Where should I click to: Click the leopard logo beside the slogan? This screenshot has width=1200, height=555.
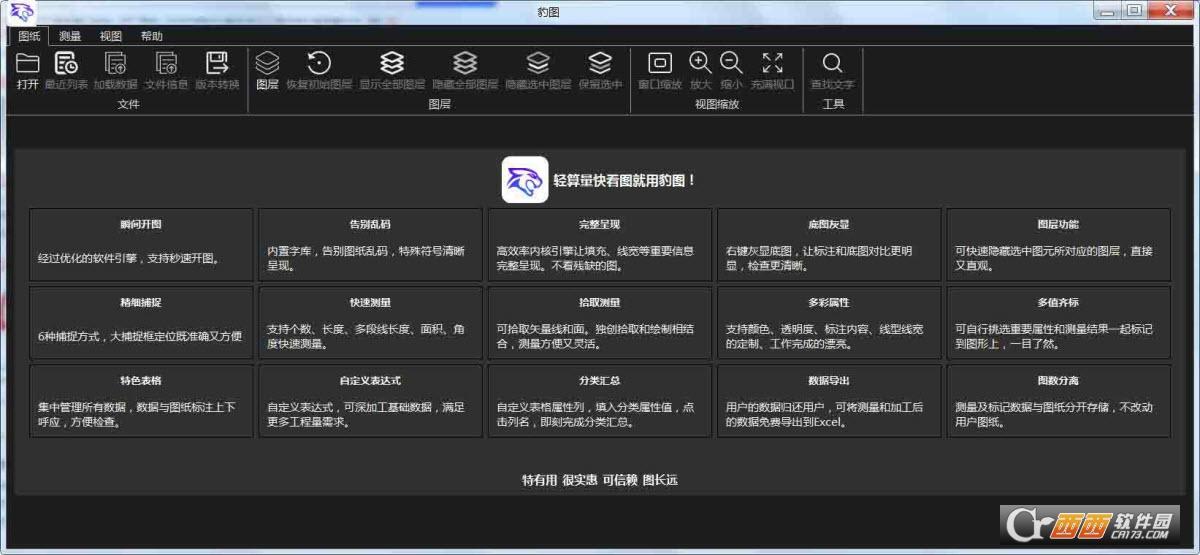pos(525,180)
